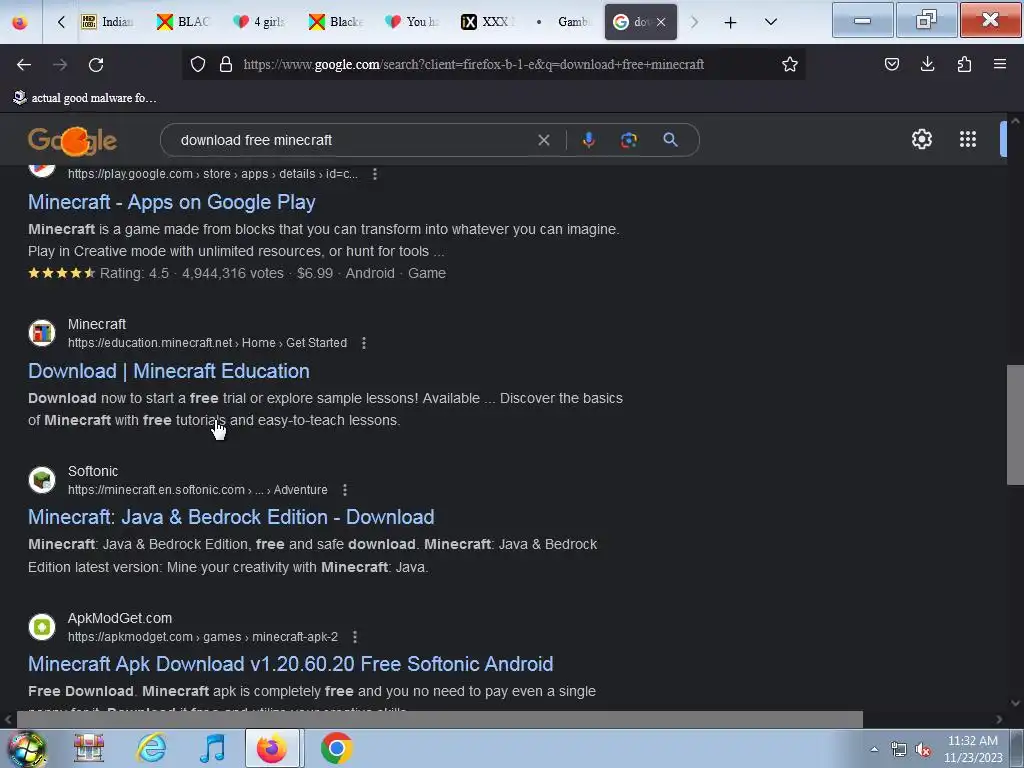Switch to the BLAC tab
This screenshot has height=768, width=1024.
click(184, 22)
